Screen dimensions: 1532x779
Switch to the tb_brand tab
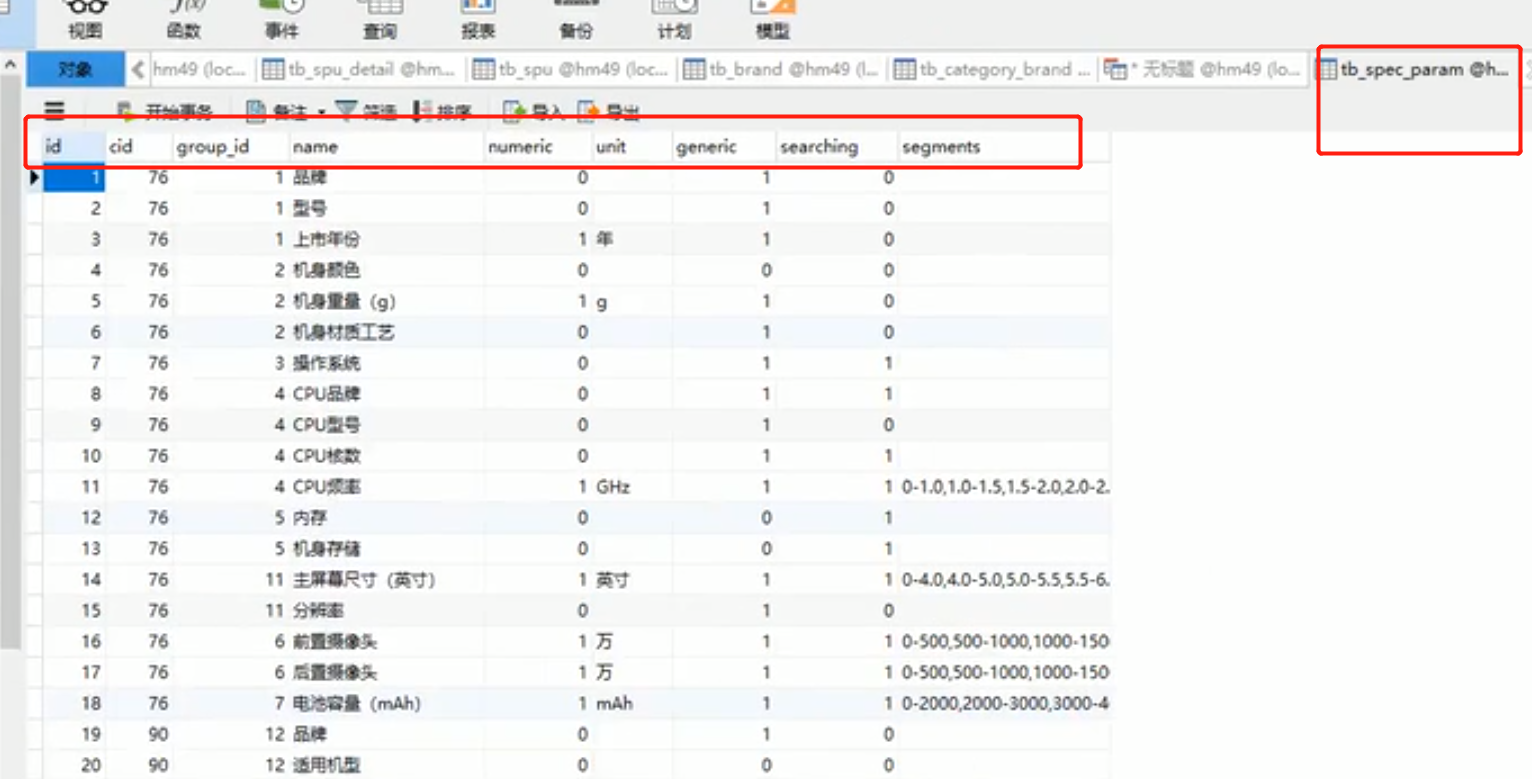pos(782,69)
